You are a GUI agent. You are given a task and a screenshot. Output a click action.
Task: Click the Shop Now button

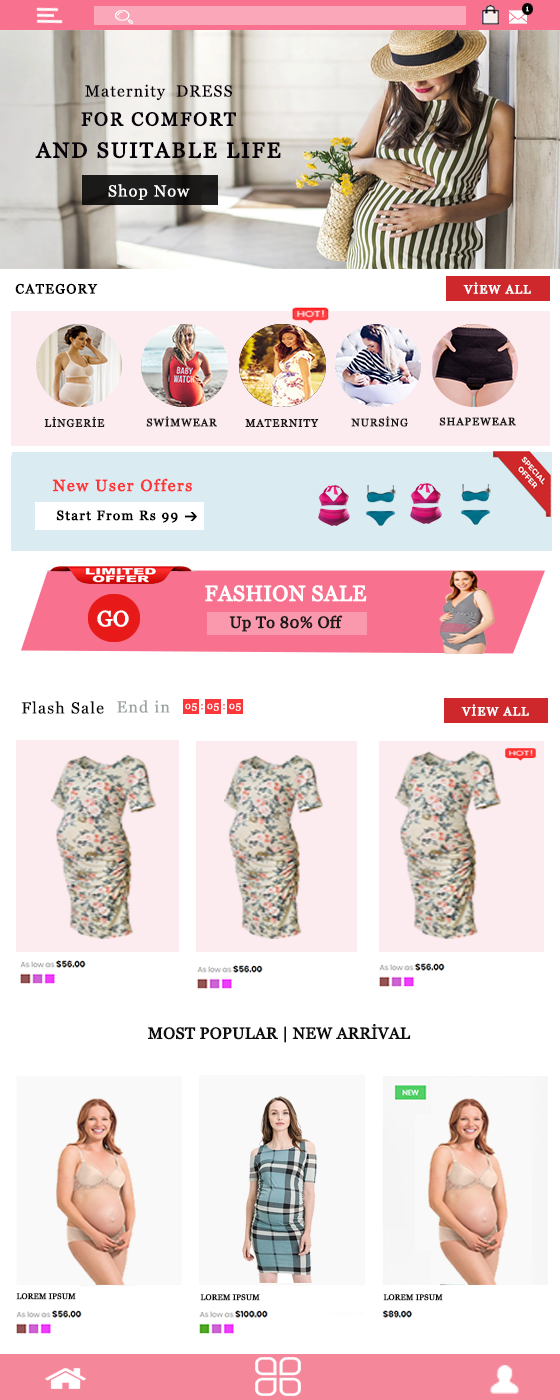(x=150, y=190)
